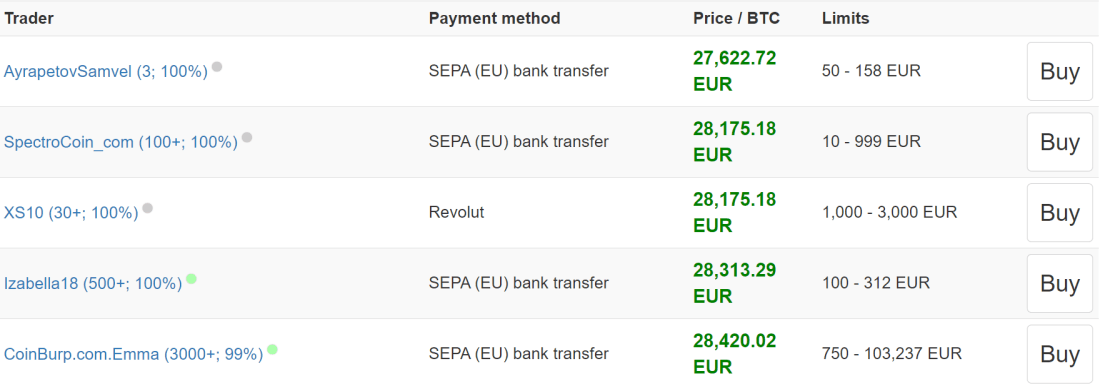Select Buy on the Izabella18 offer
Image resolution: width=1100 pixels, height=386 pixels.
pyautogui.click(x=1060, y=284)
